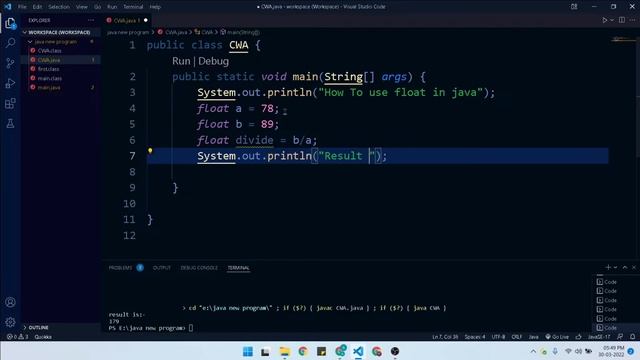Click the Visual Studio Code taskbar icon
The image size is (640, 360).
pos(358,351)
